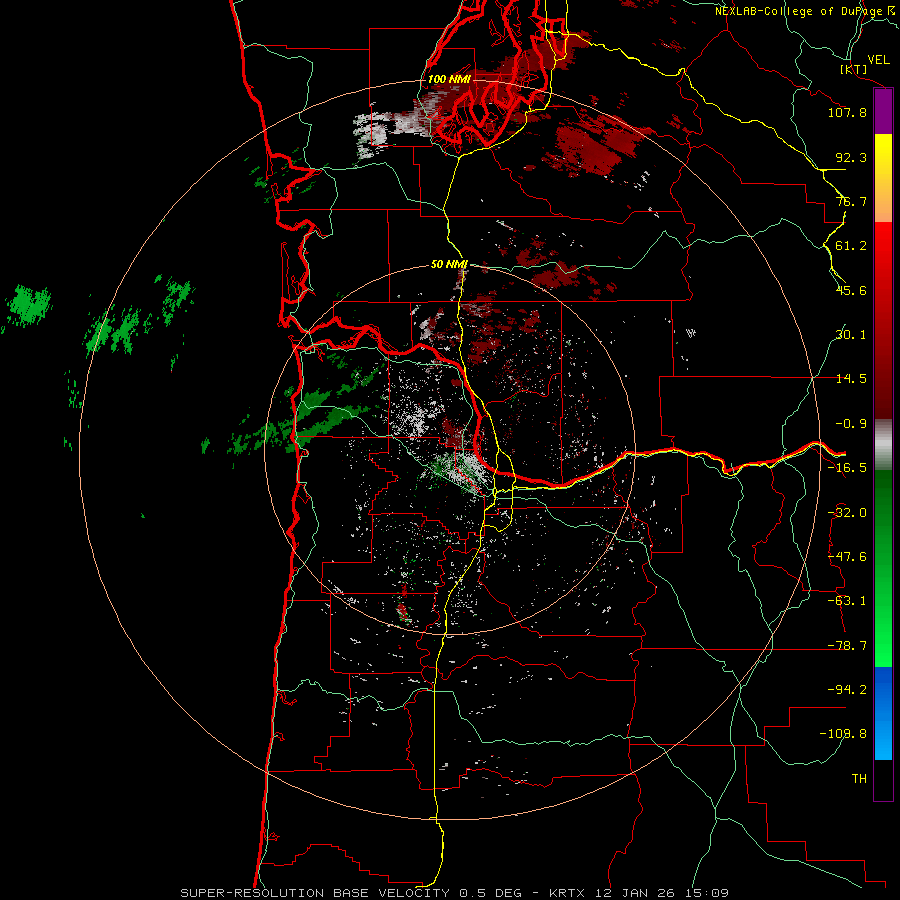The height and width of the screenshot is (900, 900).
Task: Select the -78.7 scale value
Action: click(847, 646)
